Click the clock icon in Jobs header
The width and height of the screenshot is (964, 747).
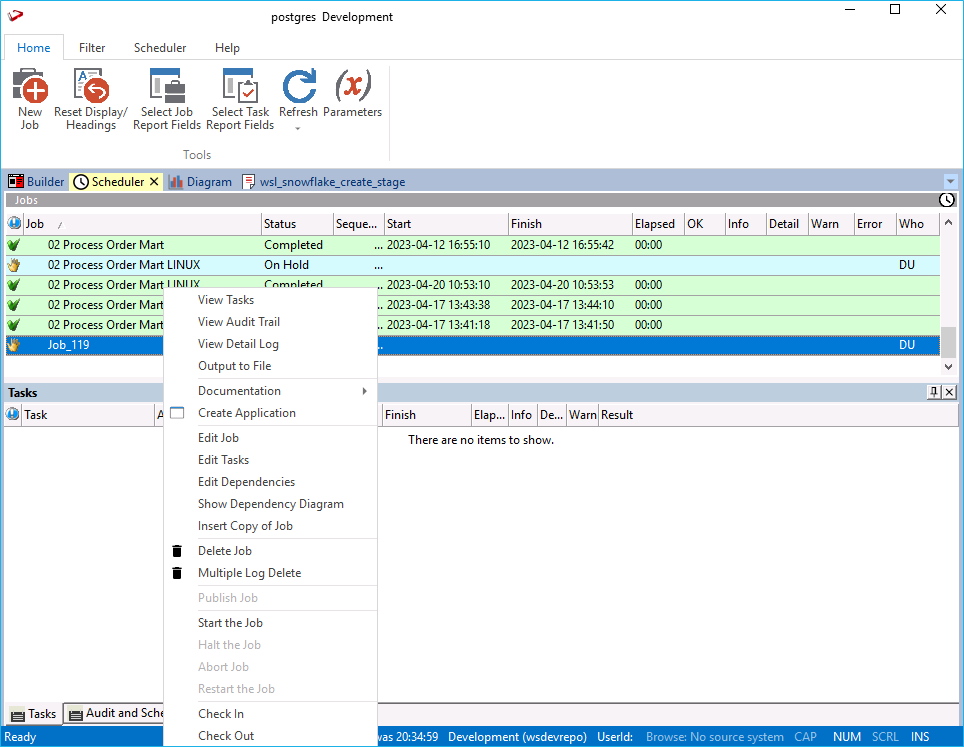coord(946,200)
